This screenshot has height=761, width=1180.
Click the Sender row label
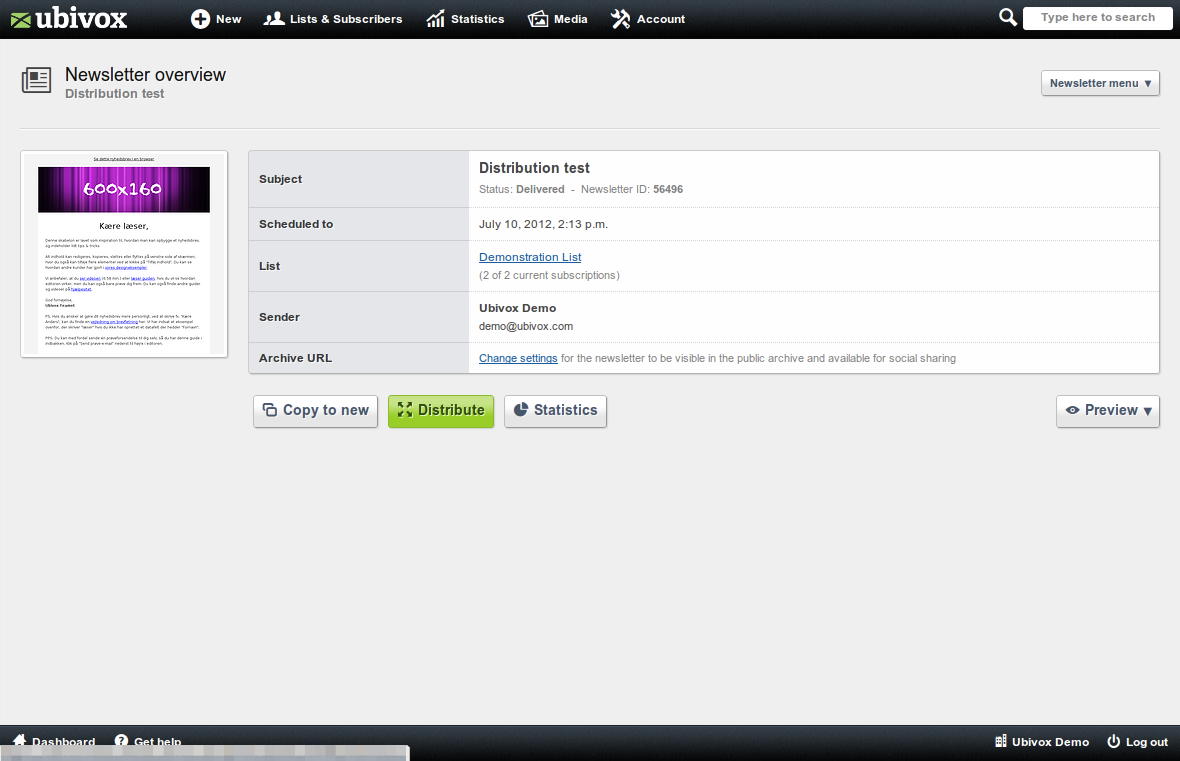[x=279, y=318]
